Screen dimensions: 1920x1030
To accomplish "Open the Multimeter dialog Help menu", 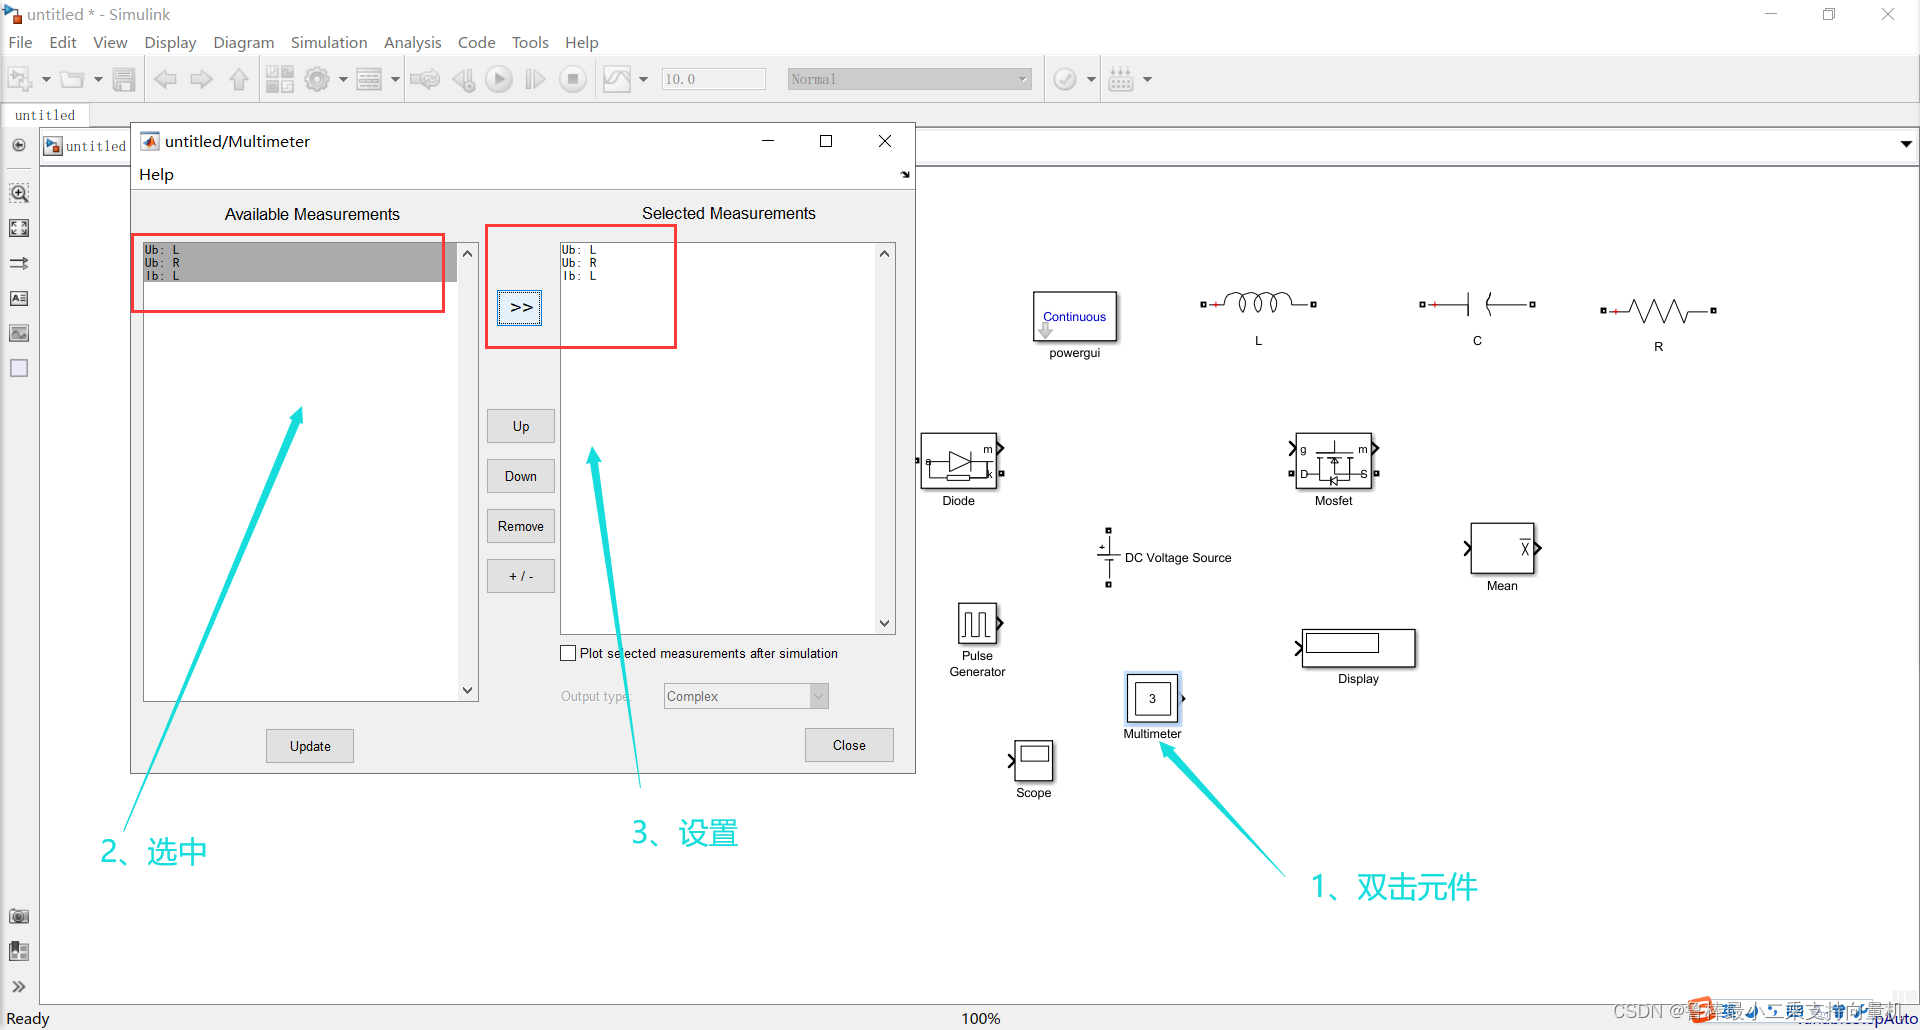I will tap(156, 174).
